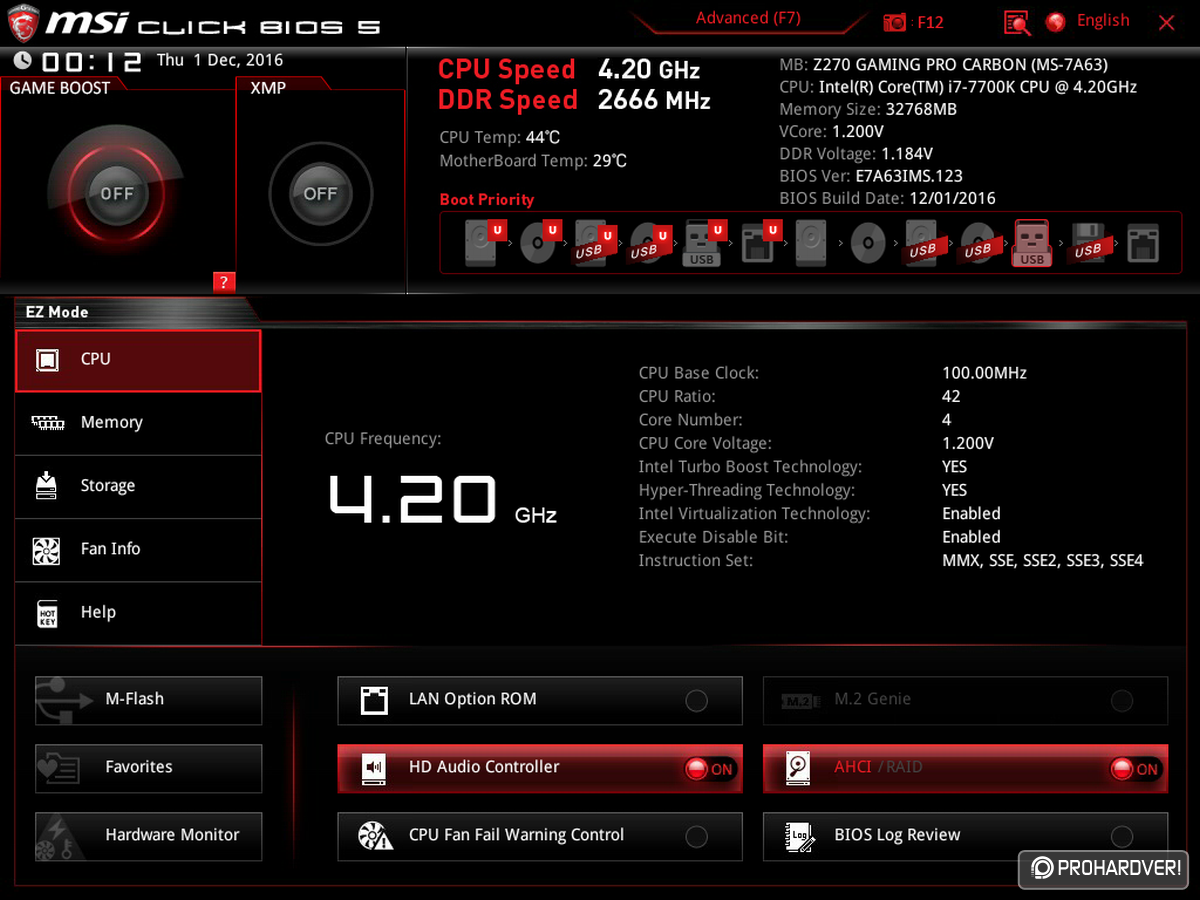
Task: Open the Storage section in EZ Mode sidebar
Action: pyautogui.click(x=138, y=486)
